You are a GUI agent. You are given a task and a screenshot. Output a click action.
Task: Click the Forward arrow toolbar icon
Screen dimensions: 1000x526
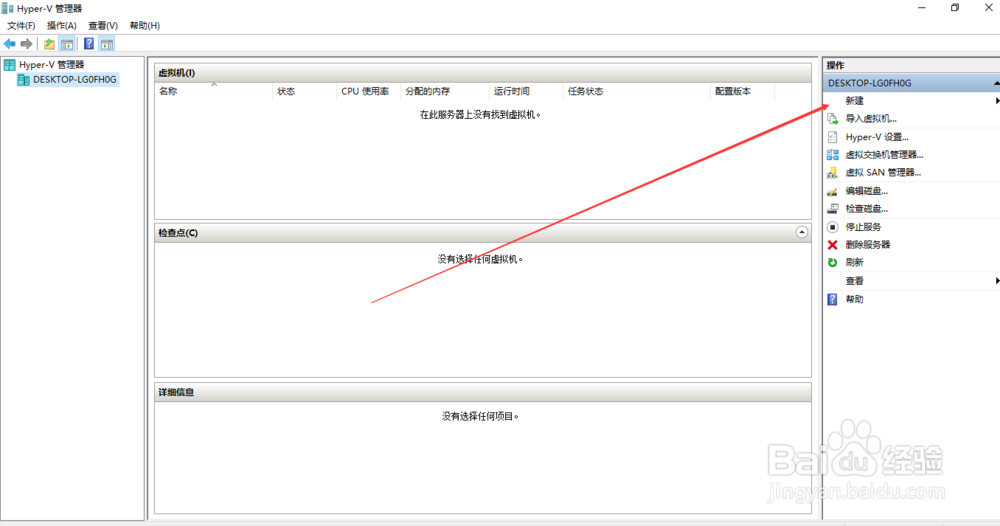pyautogui.click(x=26, y=44)
